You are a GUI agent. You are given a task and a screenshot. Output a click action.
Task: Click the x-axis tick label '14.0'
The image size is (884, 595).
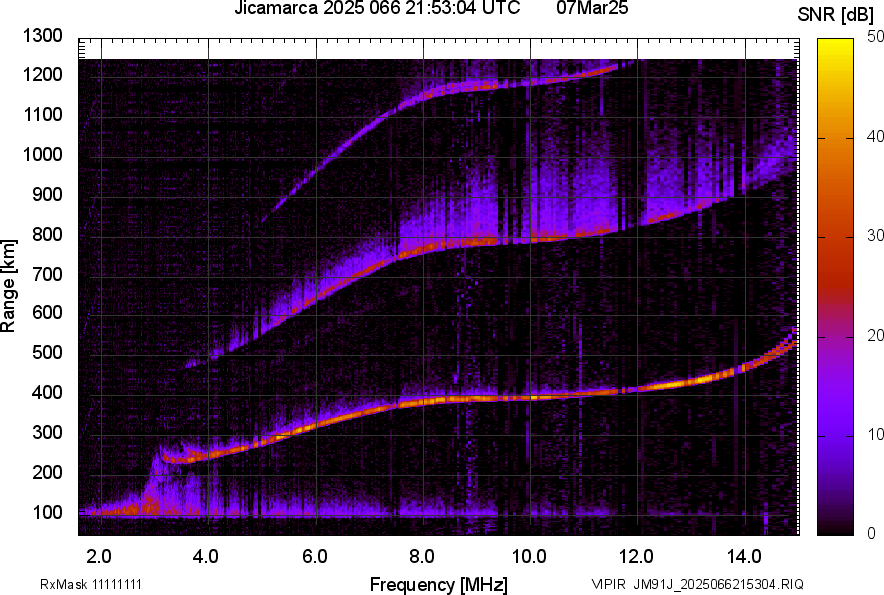(744, 557)
